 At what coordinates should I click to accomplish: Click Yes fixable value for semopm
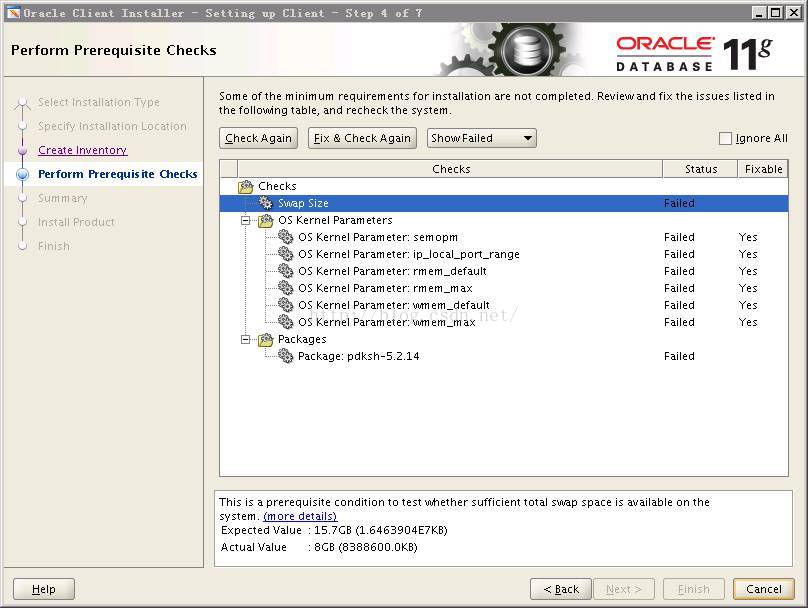pyautogui.click(x=748, y=237)
